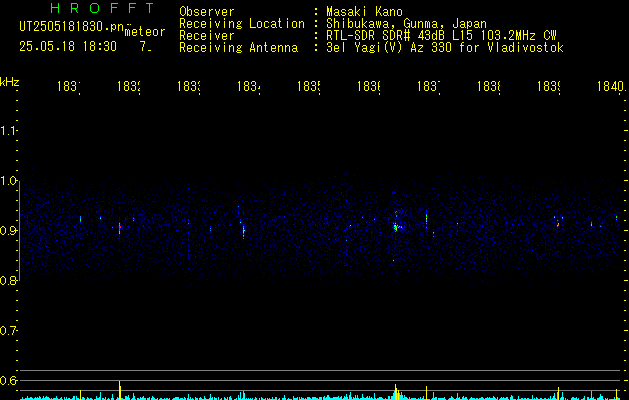Click the Receiving Location label
The width and height of the screenshot is (629, 400).
242,24
